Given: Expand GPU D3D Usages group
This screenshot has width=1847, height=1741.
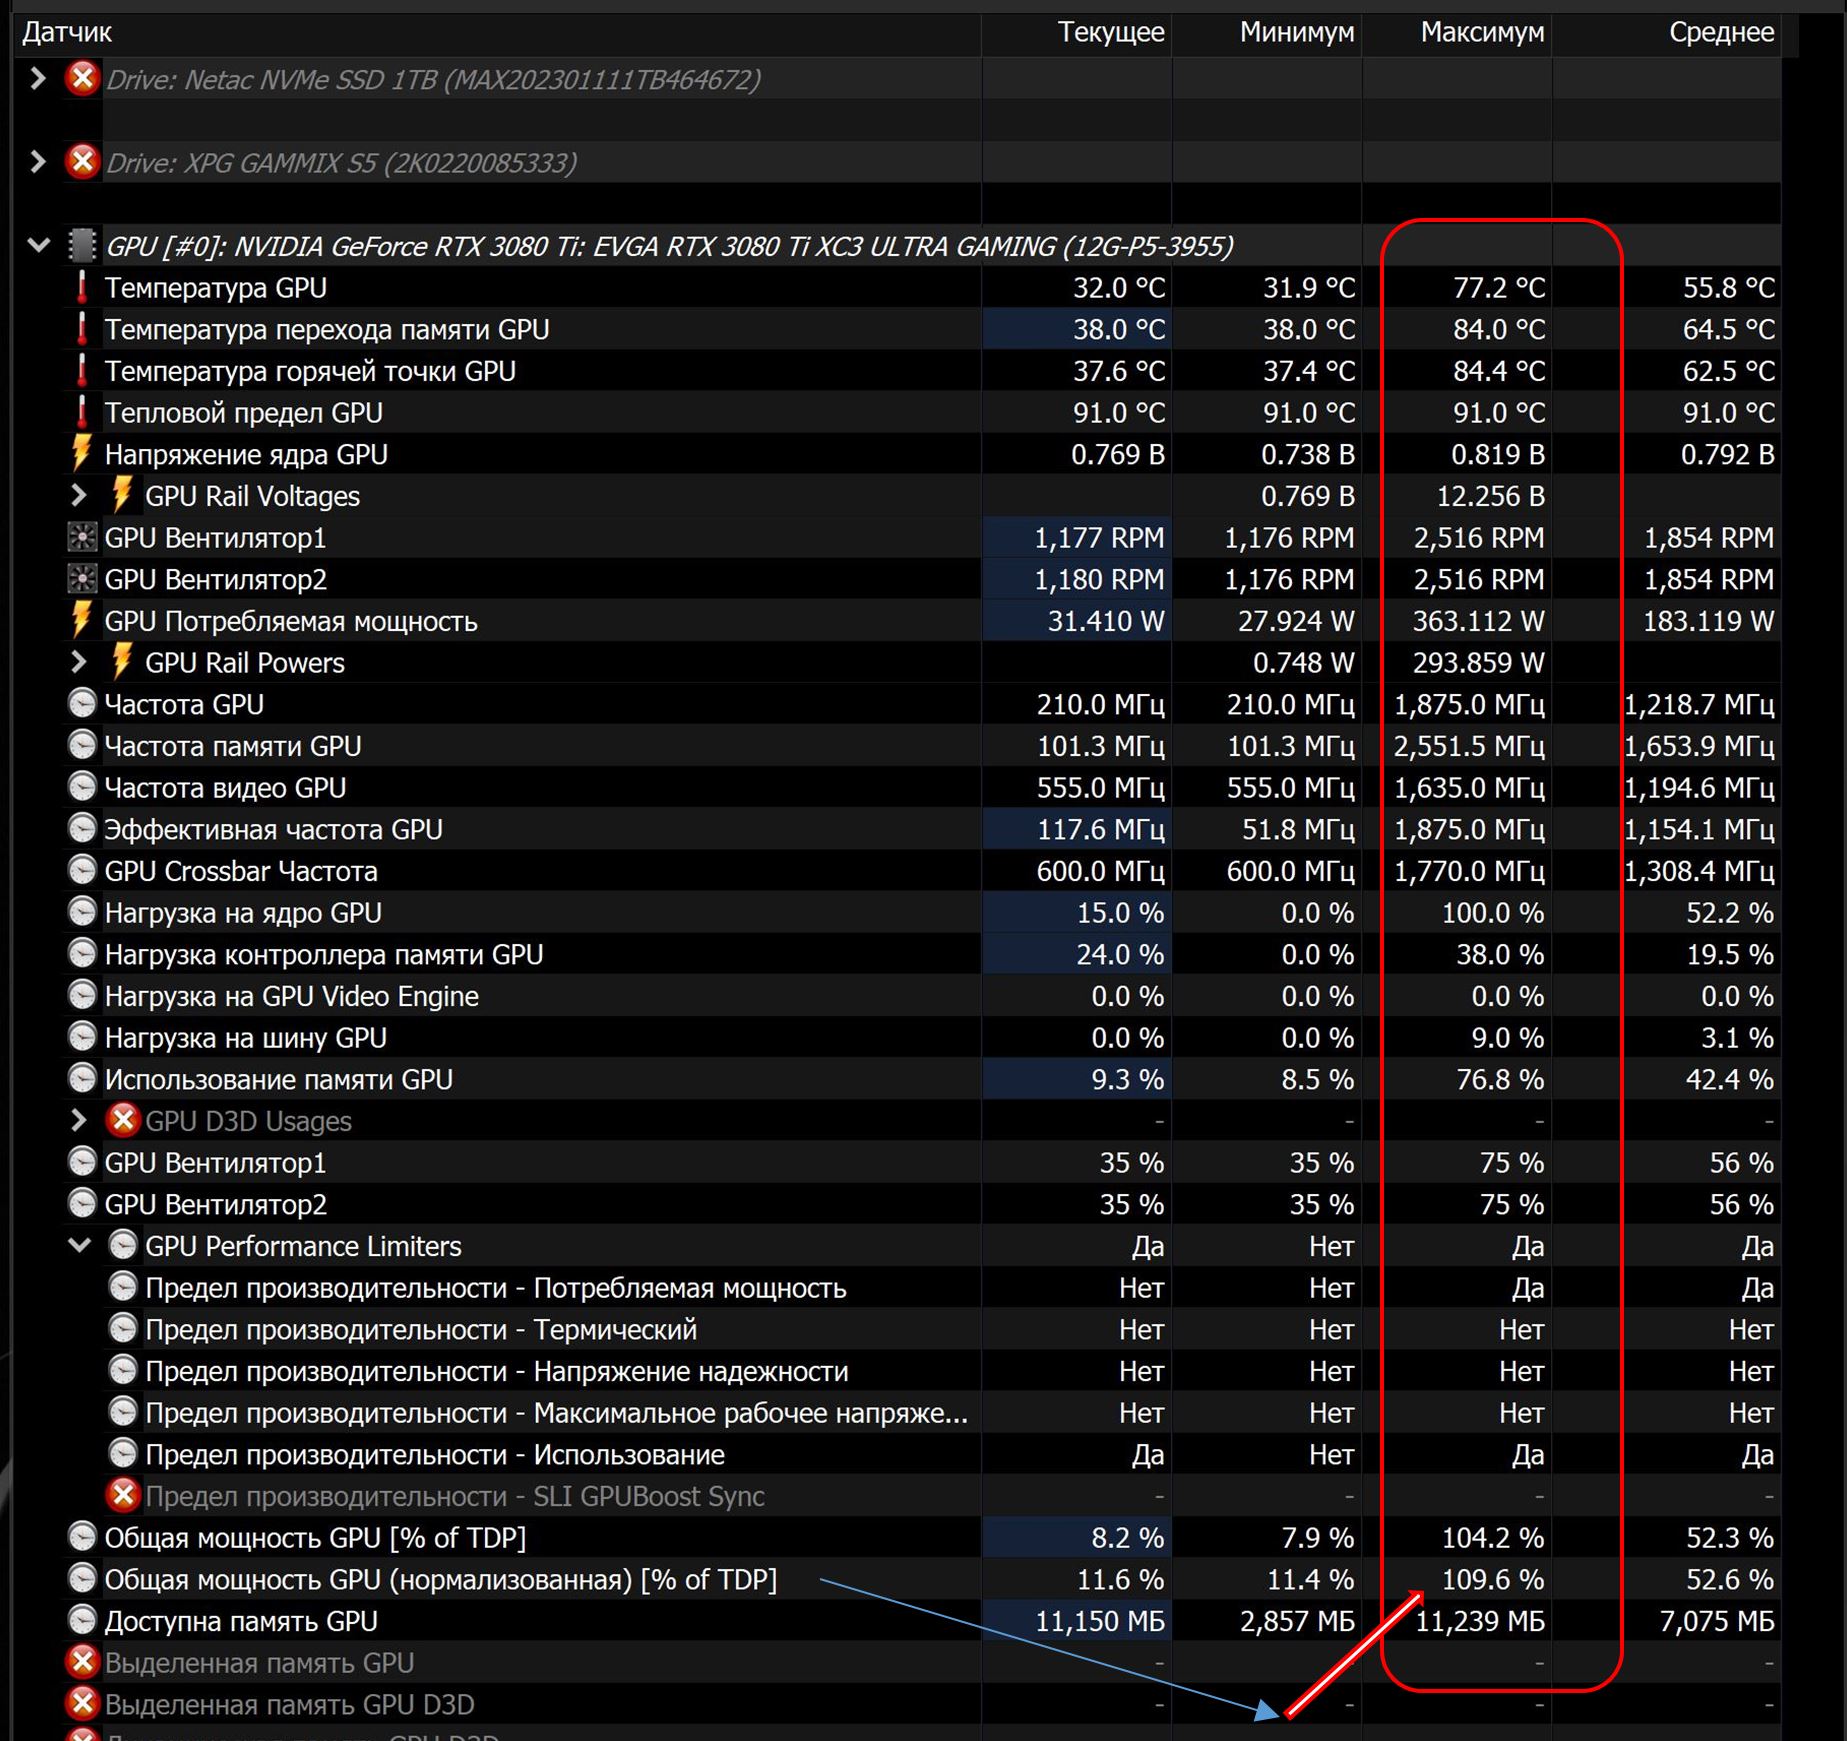Looking at the screenshot, I should click(79, 1120).
